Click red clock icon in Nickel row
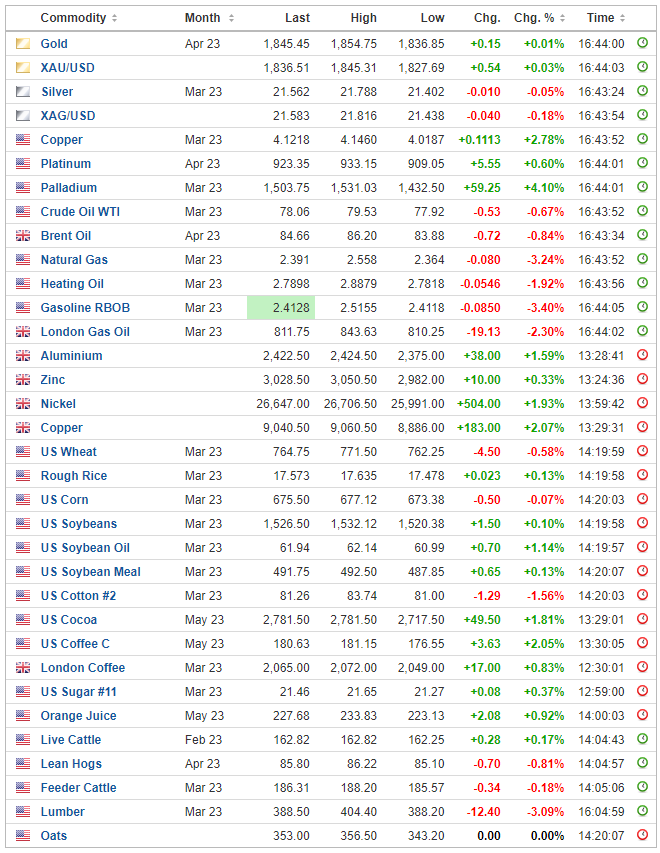Screen dimensions: 660x853 click(643, 403)
